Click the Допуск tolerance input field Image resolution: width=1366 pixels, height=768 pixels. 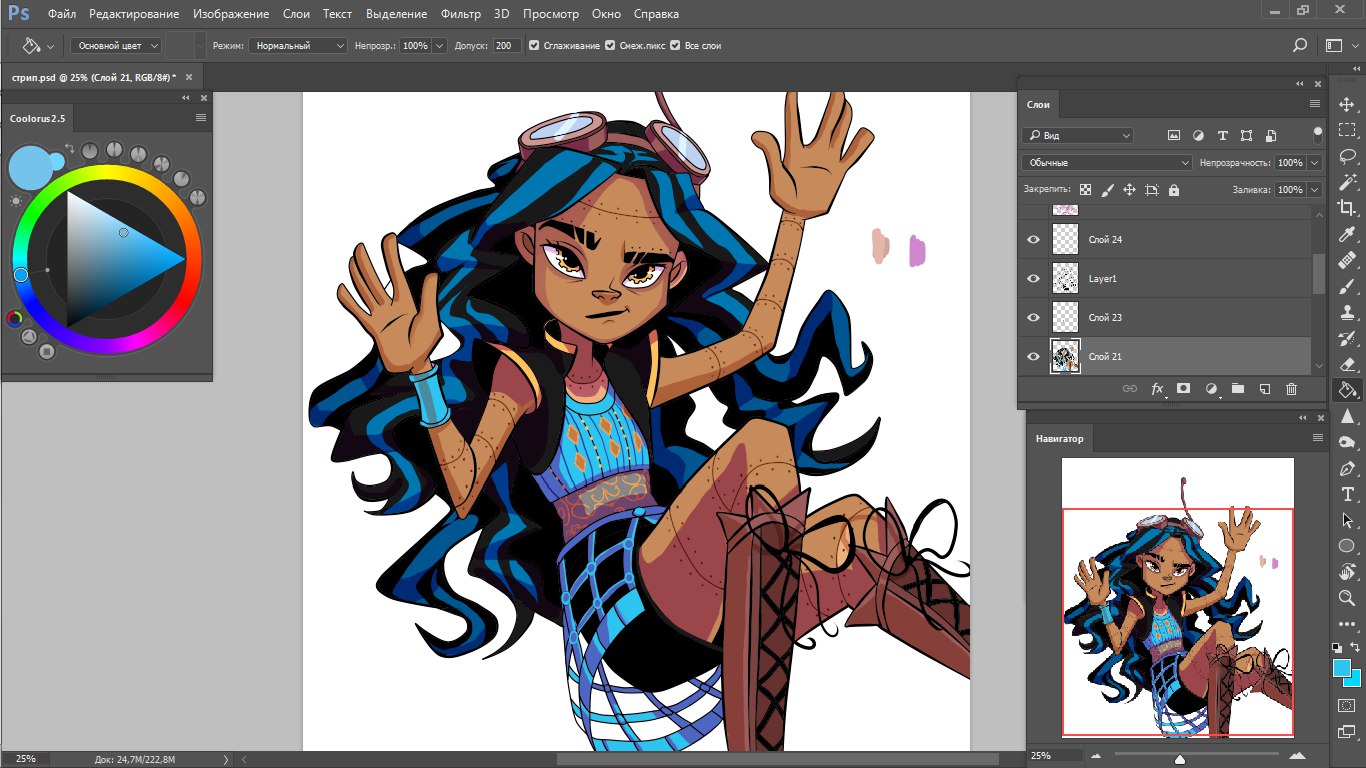[x=506, y=46]
